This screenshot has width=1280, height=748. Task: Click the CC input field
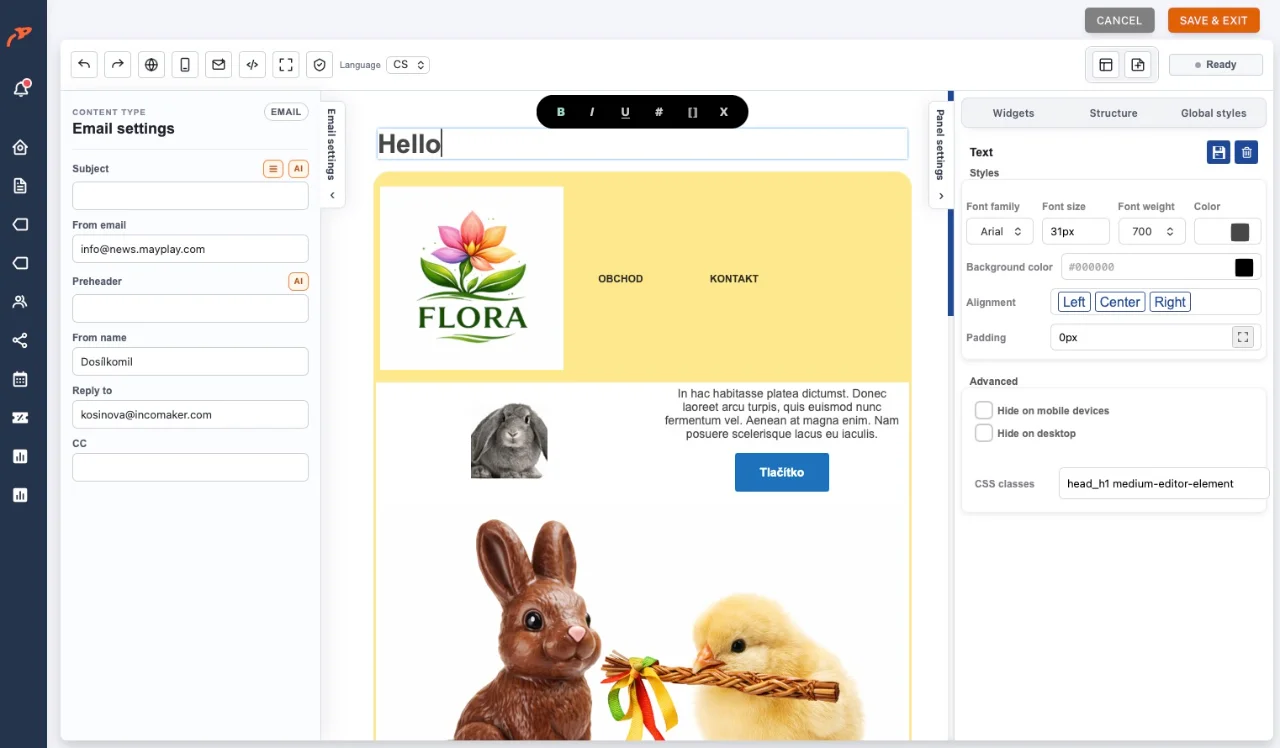(x=190, y=467)
